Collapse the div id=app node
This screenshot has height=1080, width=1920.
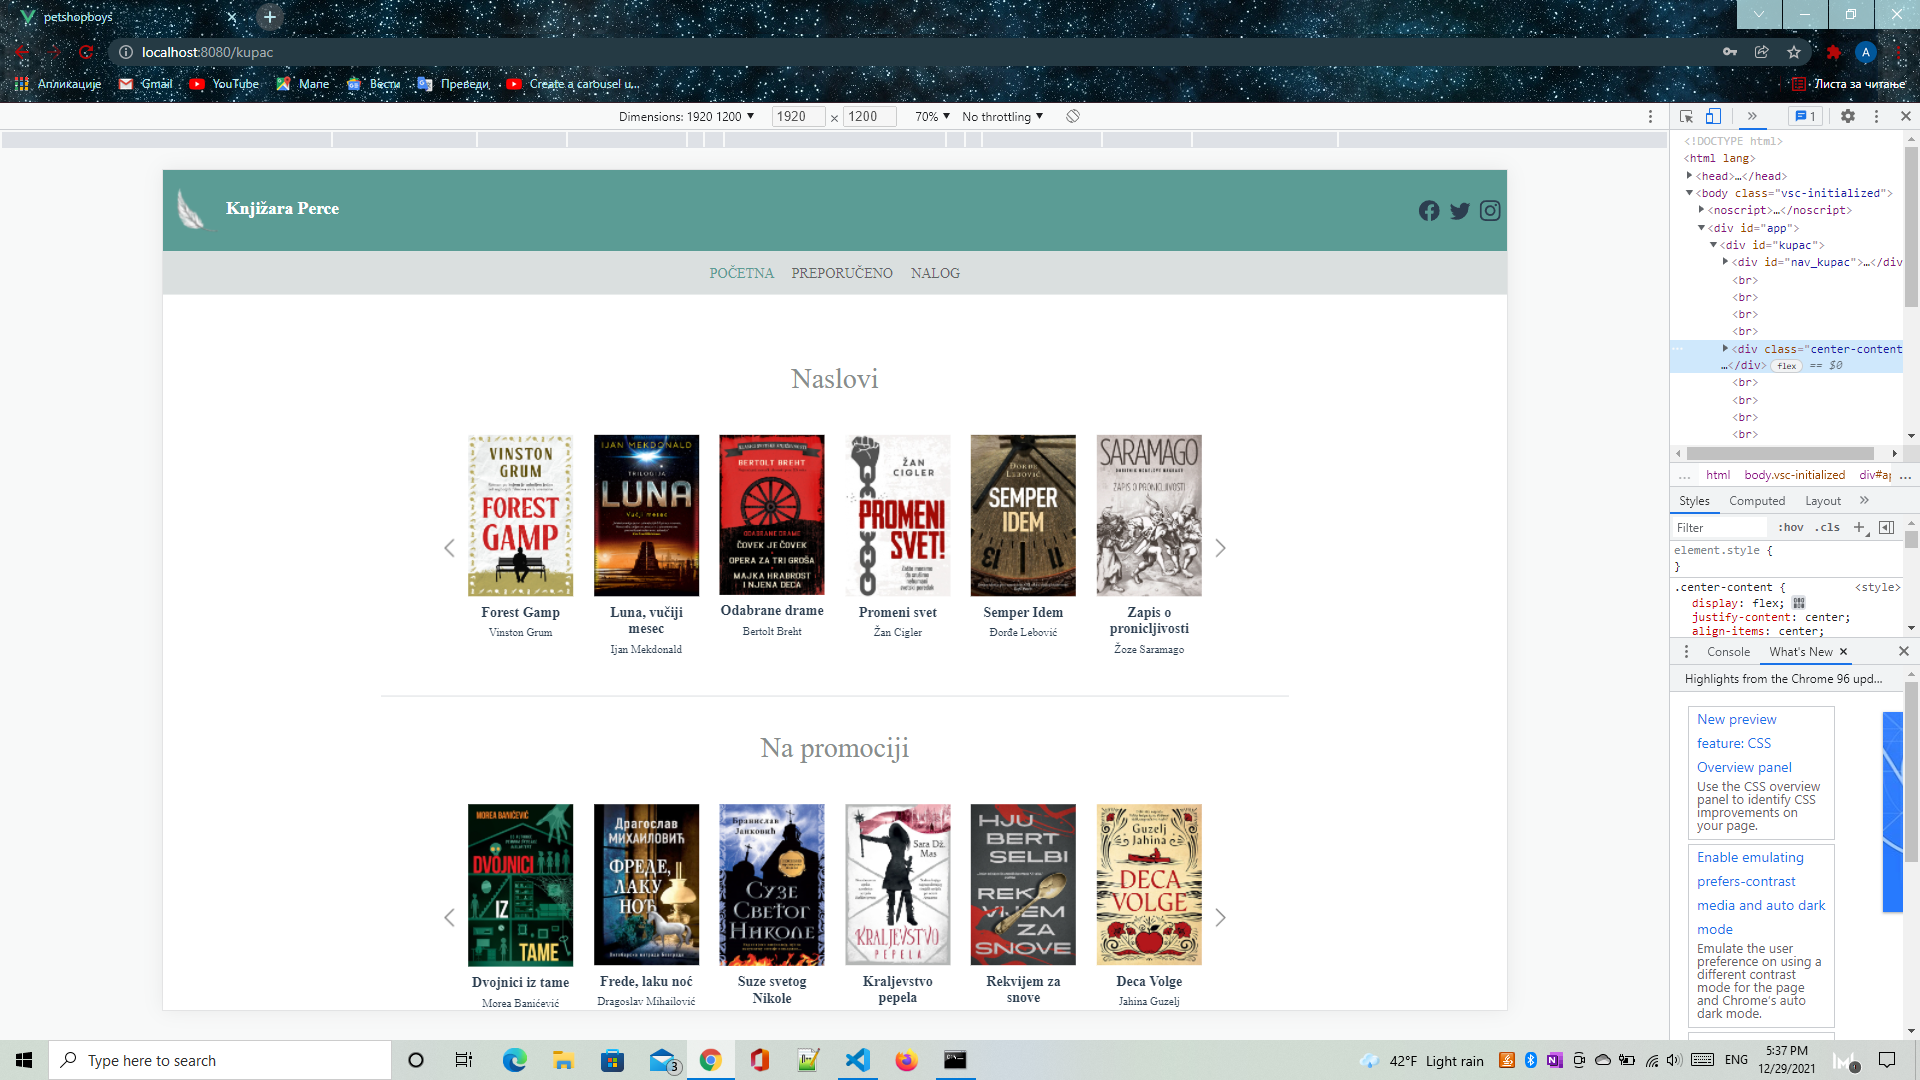point(1701,228)
